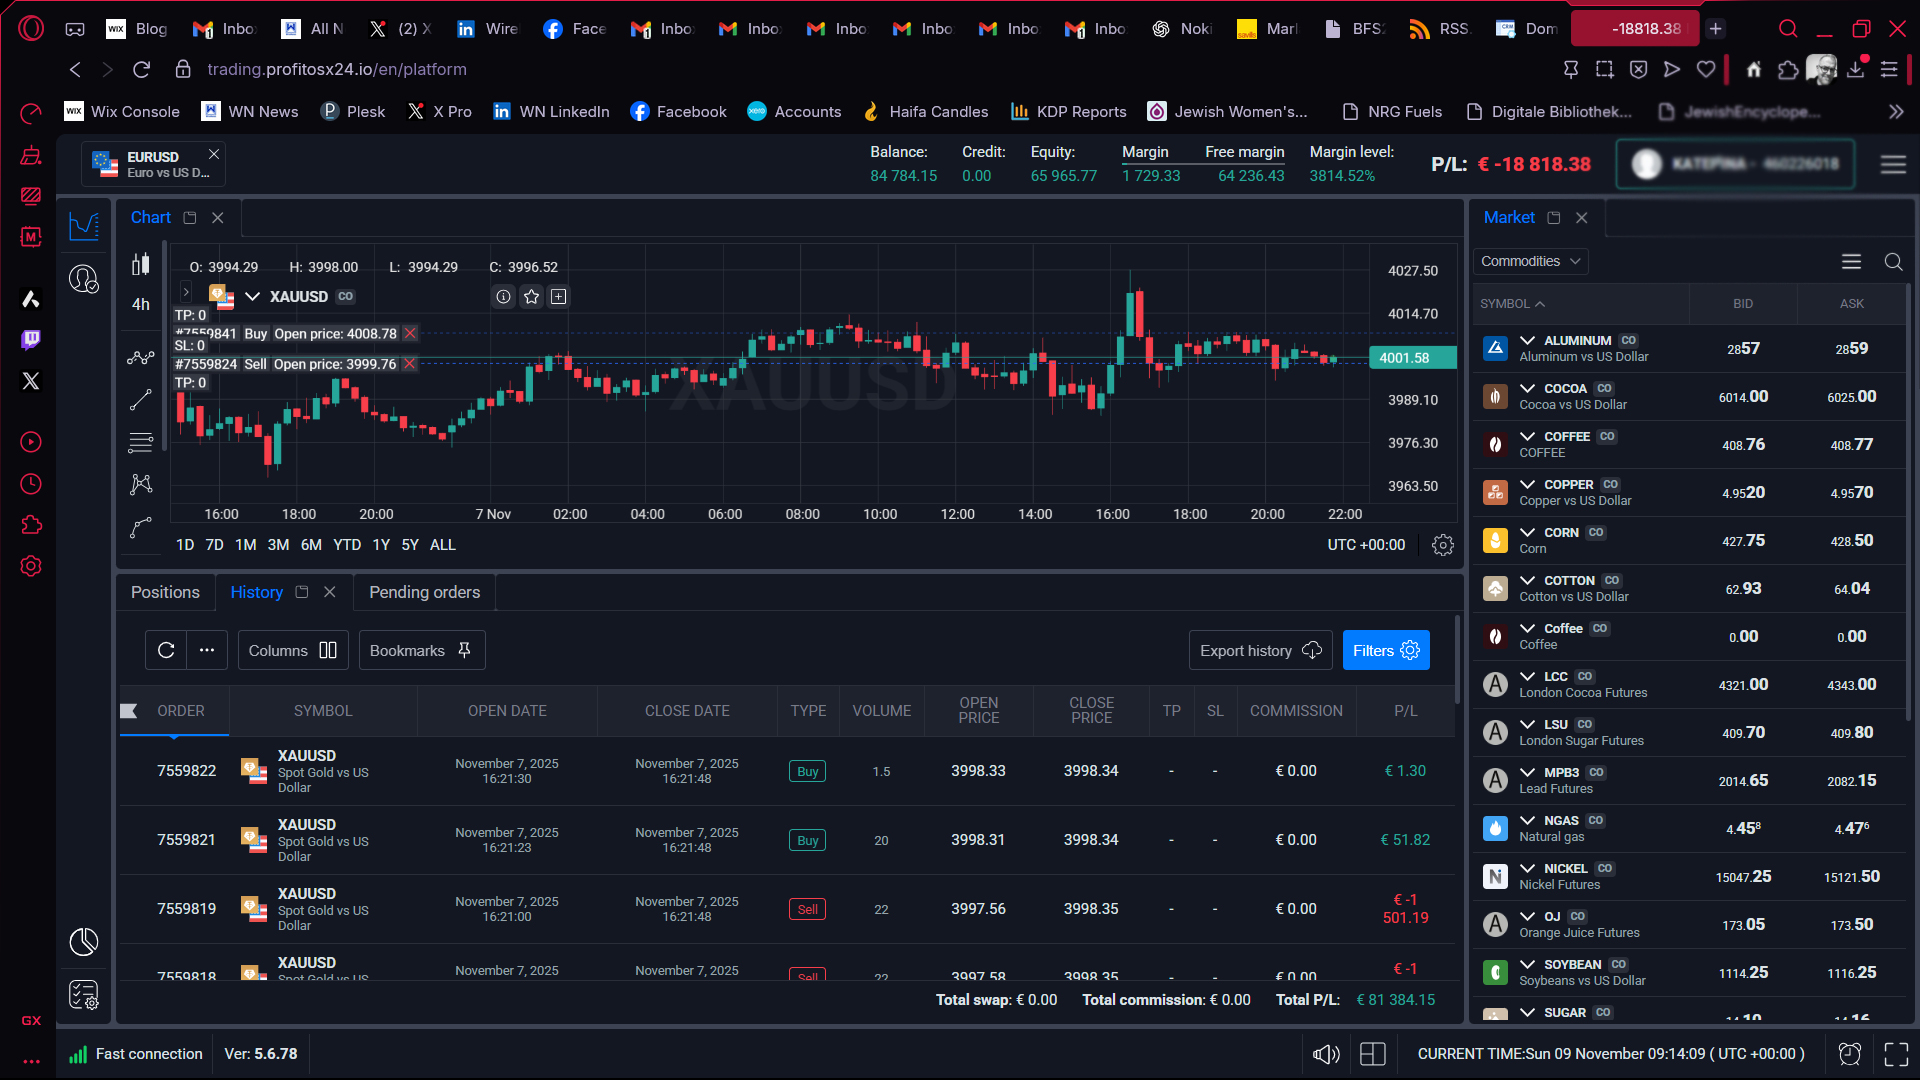This screenshot has width=1920, height=1080.
Task: Expand the COPPER instrument row
Action: point(1527,484)
